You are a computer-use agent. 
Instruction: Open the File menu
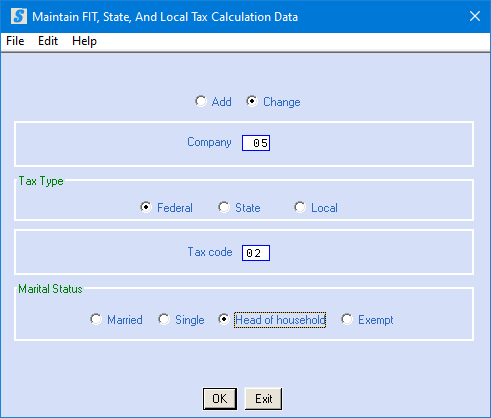[15, 41]
